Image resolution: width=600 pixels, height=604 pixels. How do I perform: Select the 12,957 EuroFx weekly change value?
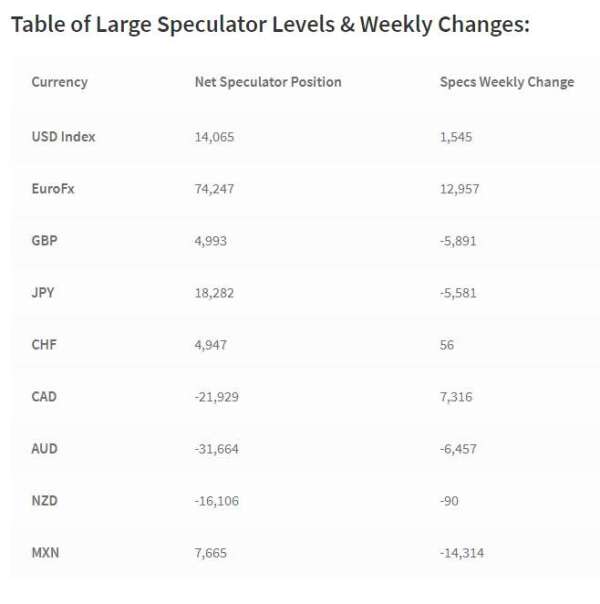tap(459, 189)
